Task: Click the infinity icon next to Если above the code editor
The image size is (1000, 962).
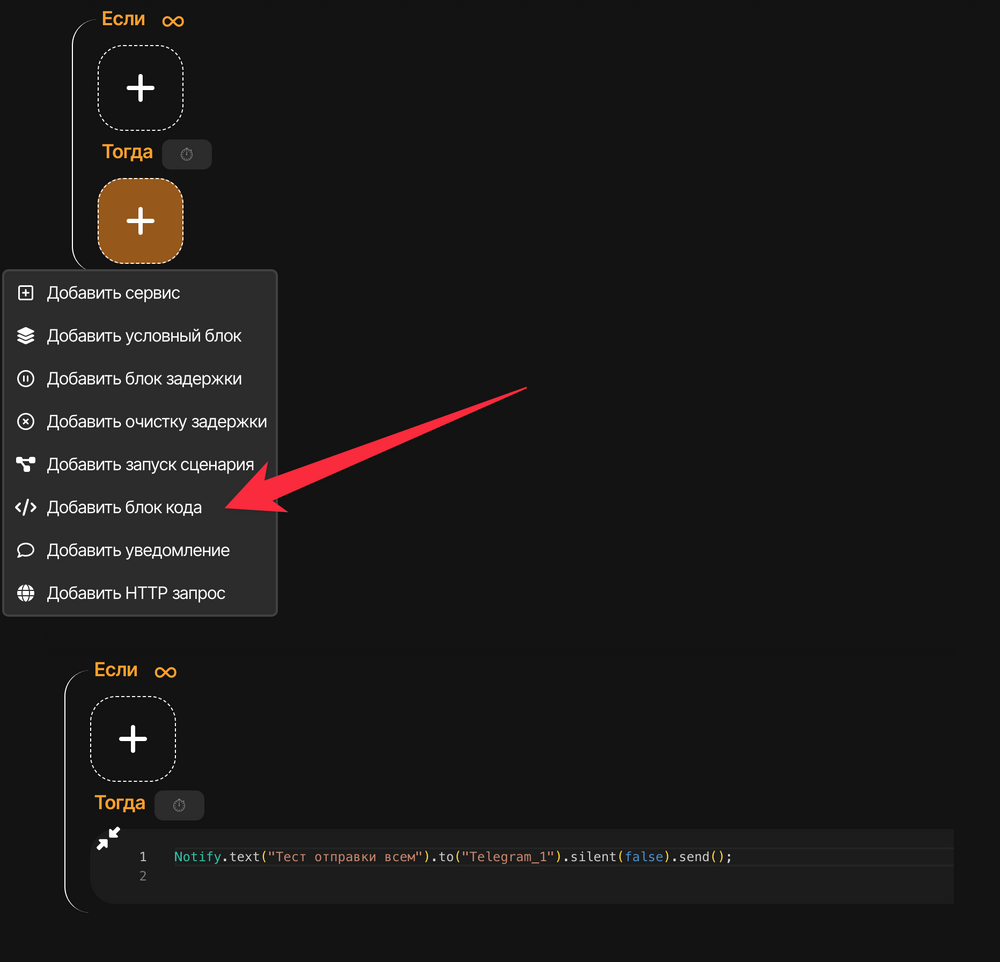Action: pos(165,671)
